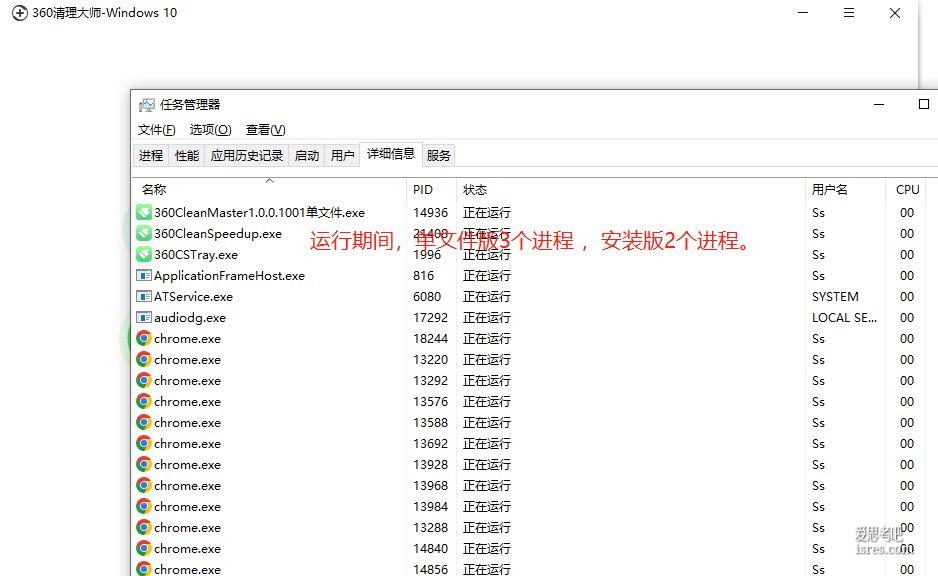Click the 任务管理器 title bar icon
This screenshot has width=938, height=576.
[x=147, y=105]
